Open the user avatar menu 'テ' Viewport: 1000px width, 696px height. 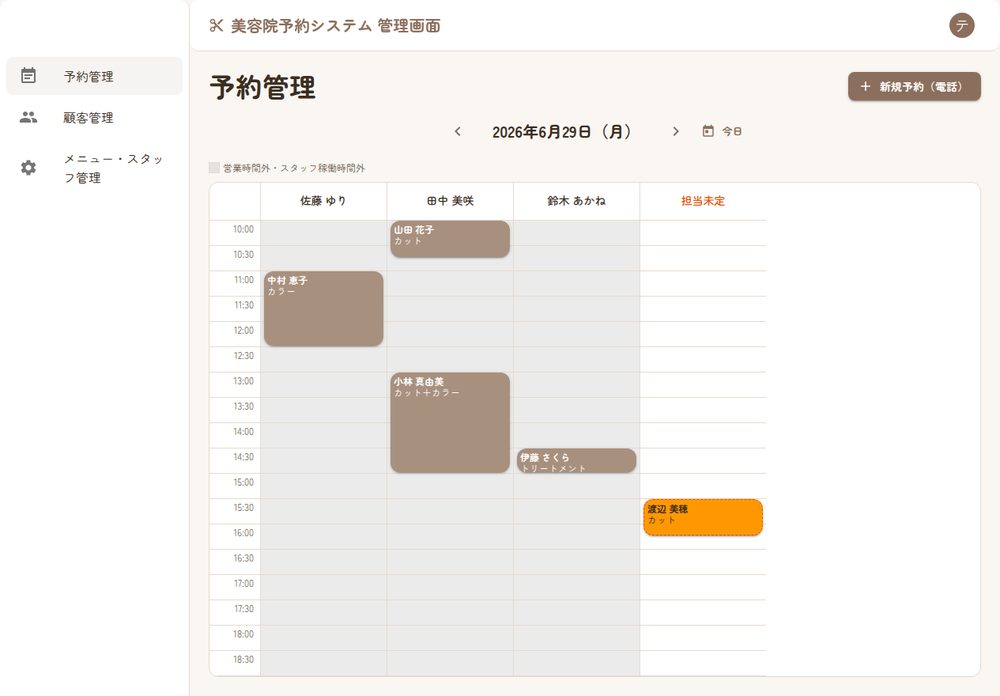coord(961,26)
